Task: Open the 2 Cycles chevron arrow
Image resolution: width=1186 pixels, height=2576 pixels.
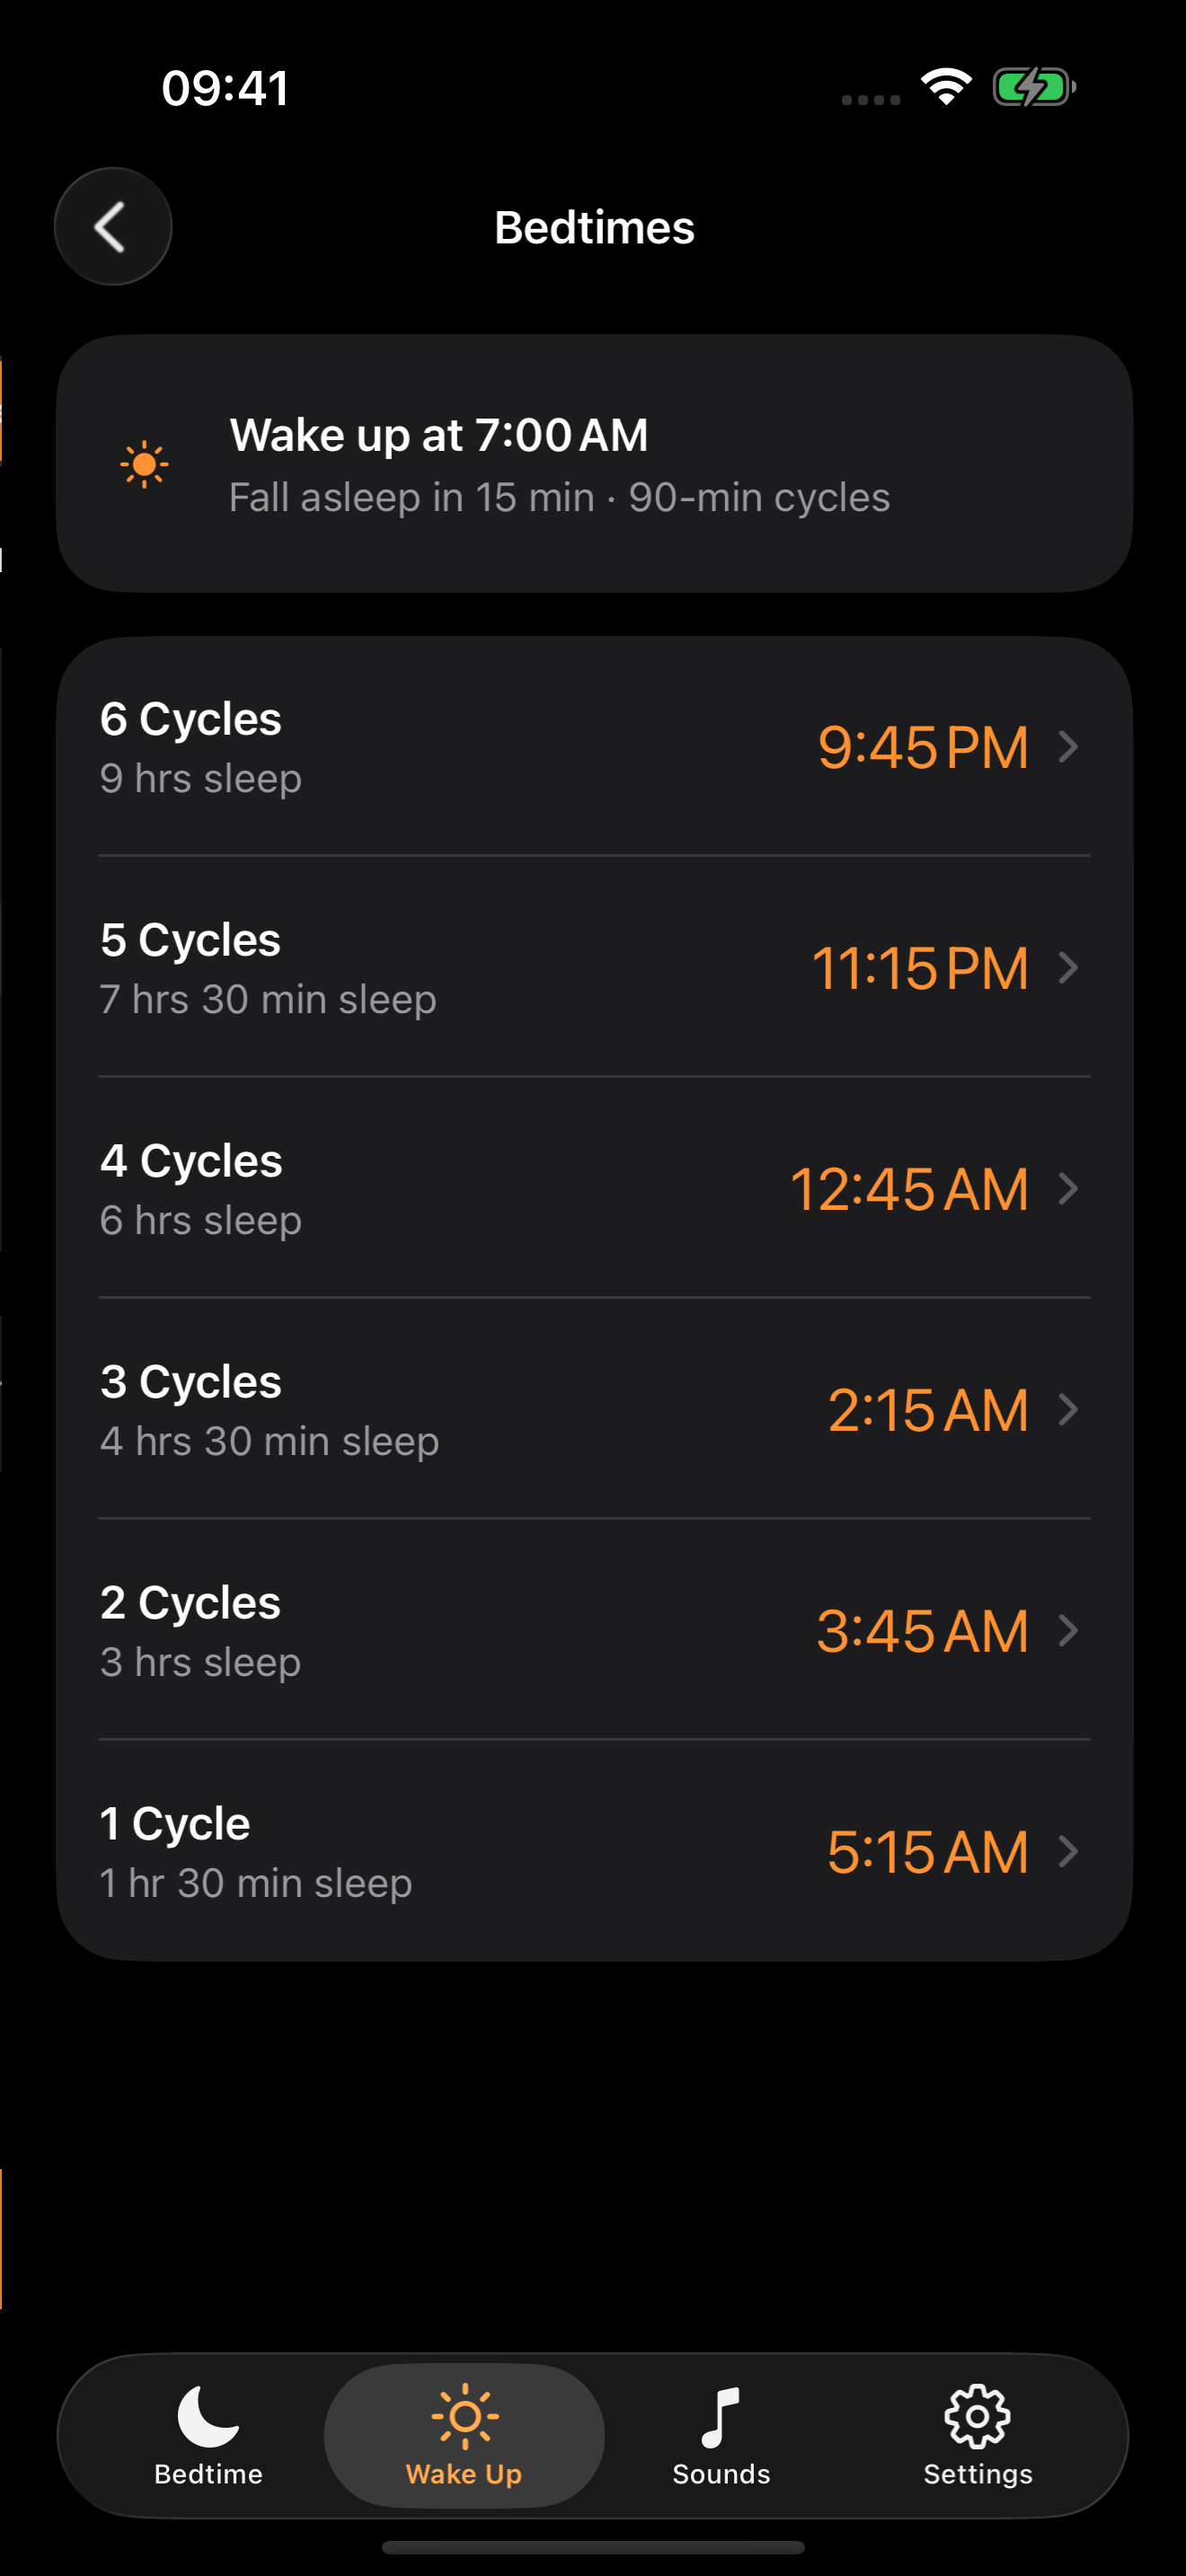Action: [x=1068, y=1630]
